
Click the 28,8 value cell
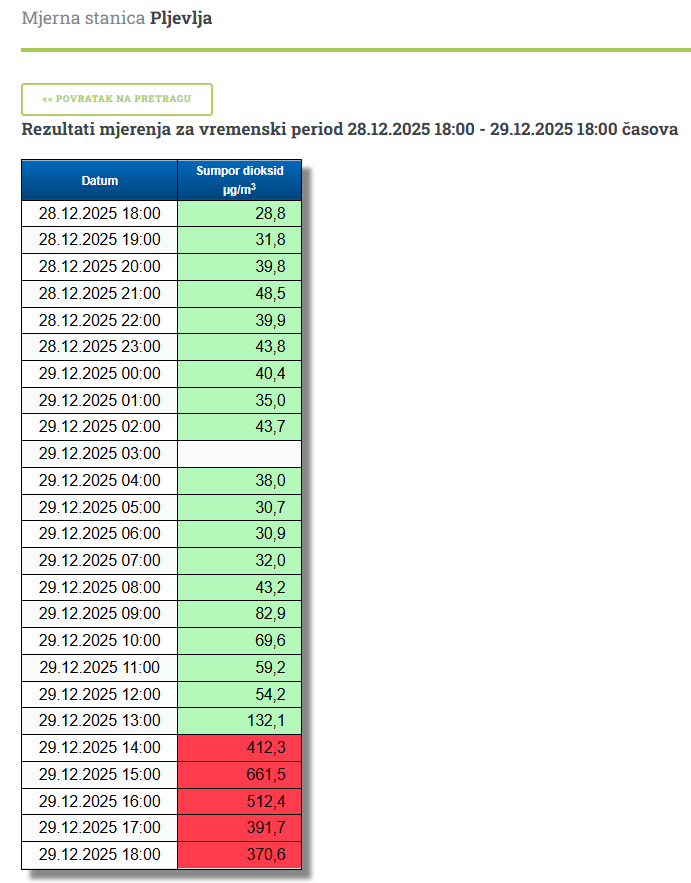coord(239,213)
